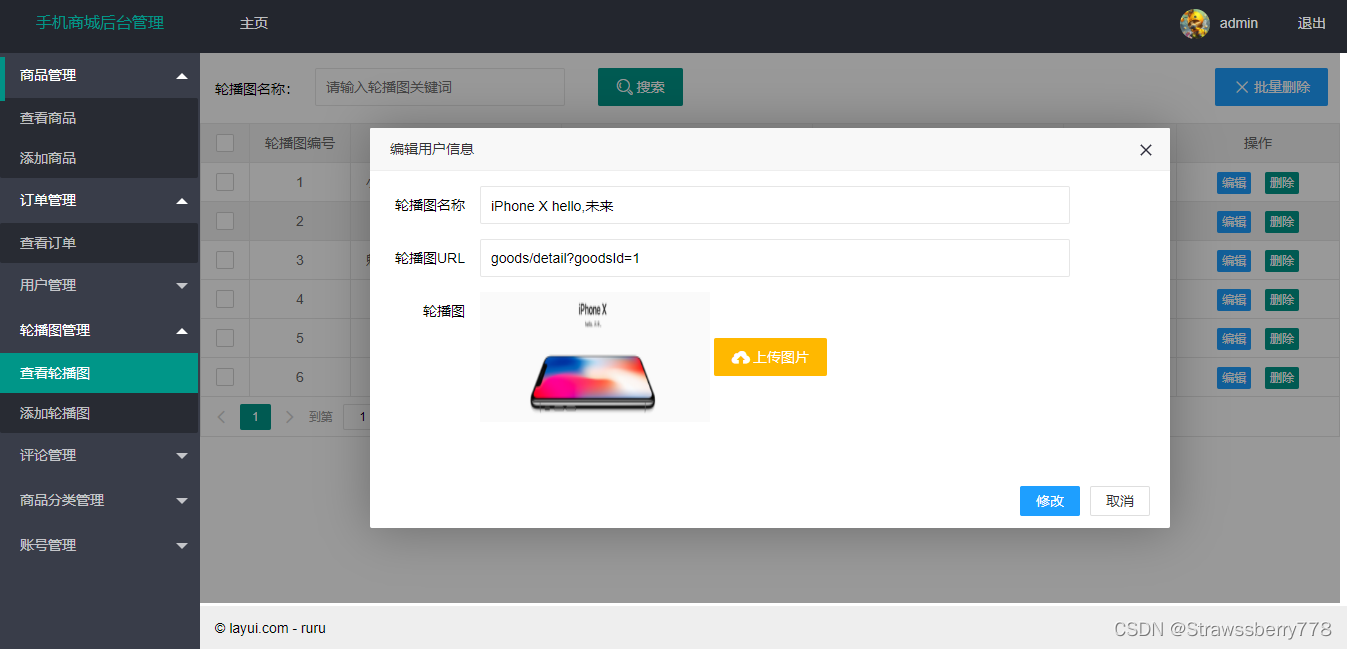The width and height of the screenshot is (1347, 649).
Task: Click 删除 in row 6
Action: coord(1282,378)
